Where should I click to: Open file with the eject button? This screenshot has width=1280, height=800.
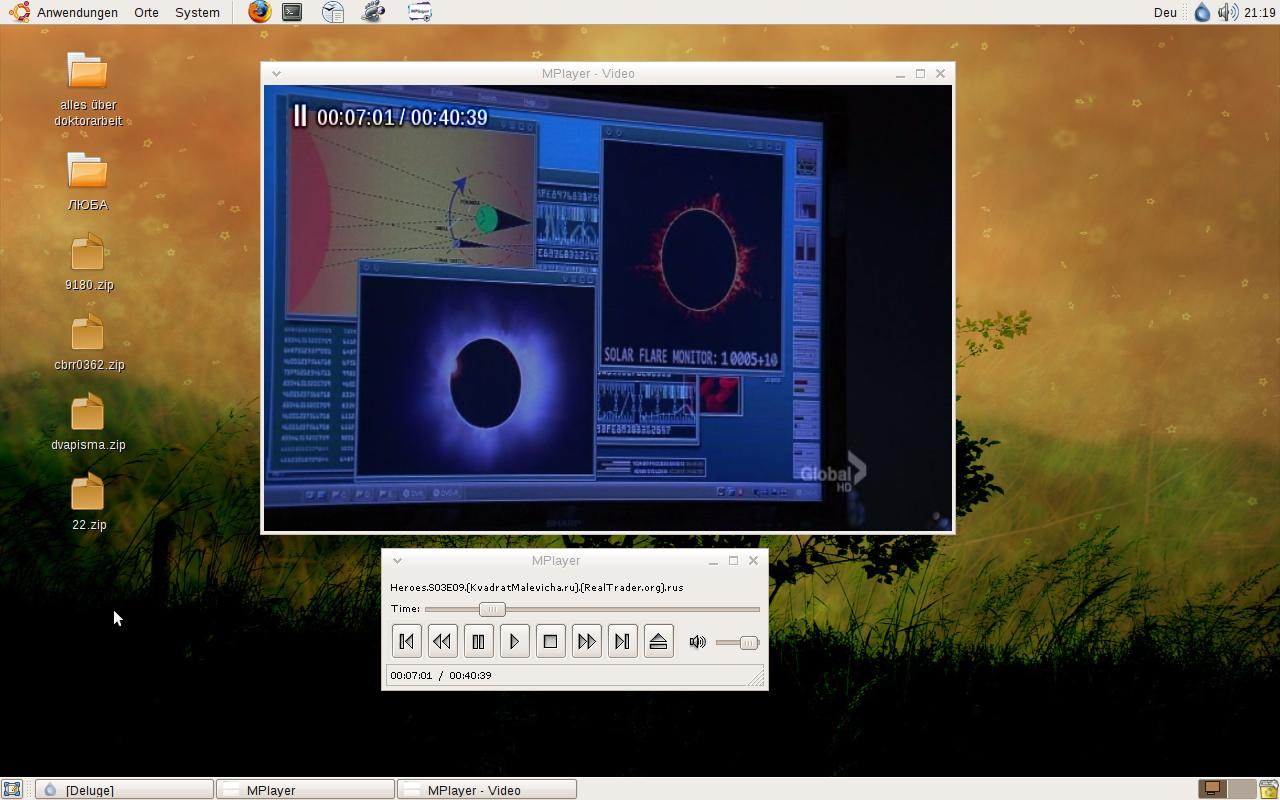(658, 642)
